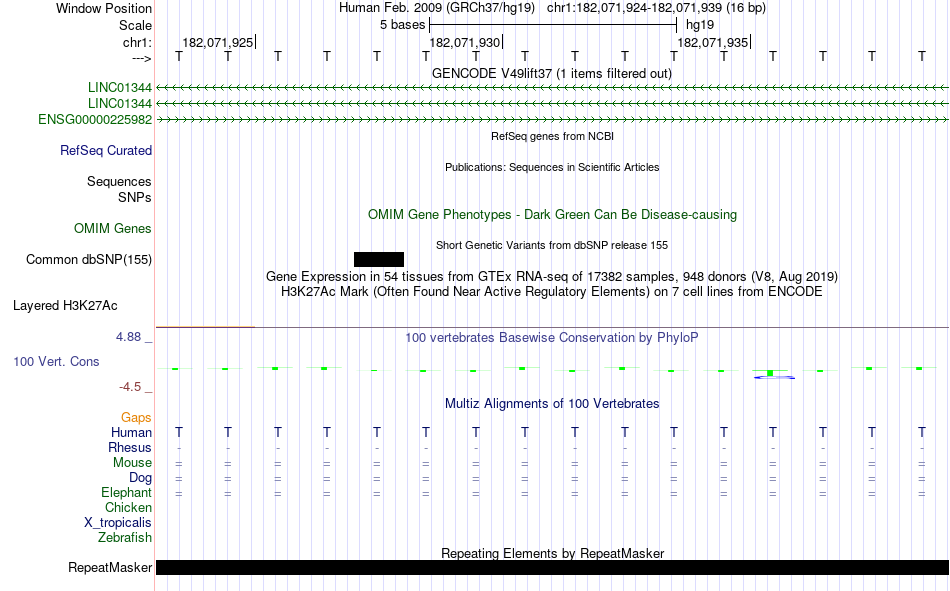Click the tallest green PhyloP conservation bar
The height and width of the screenshot is (591, 950).
(x=770, y=373)
